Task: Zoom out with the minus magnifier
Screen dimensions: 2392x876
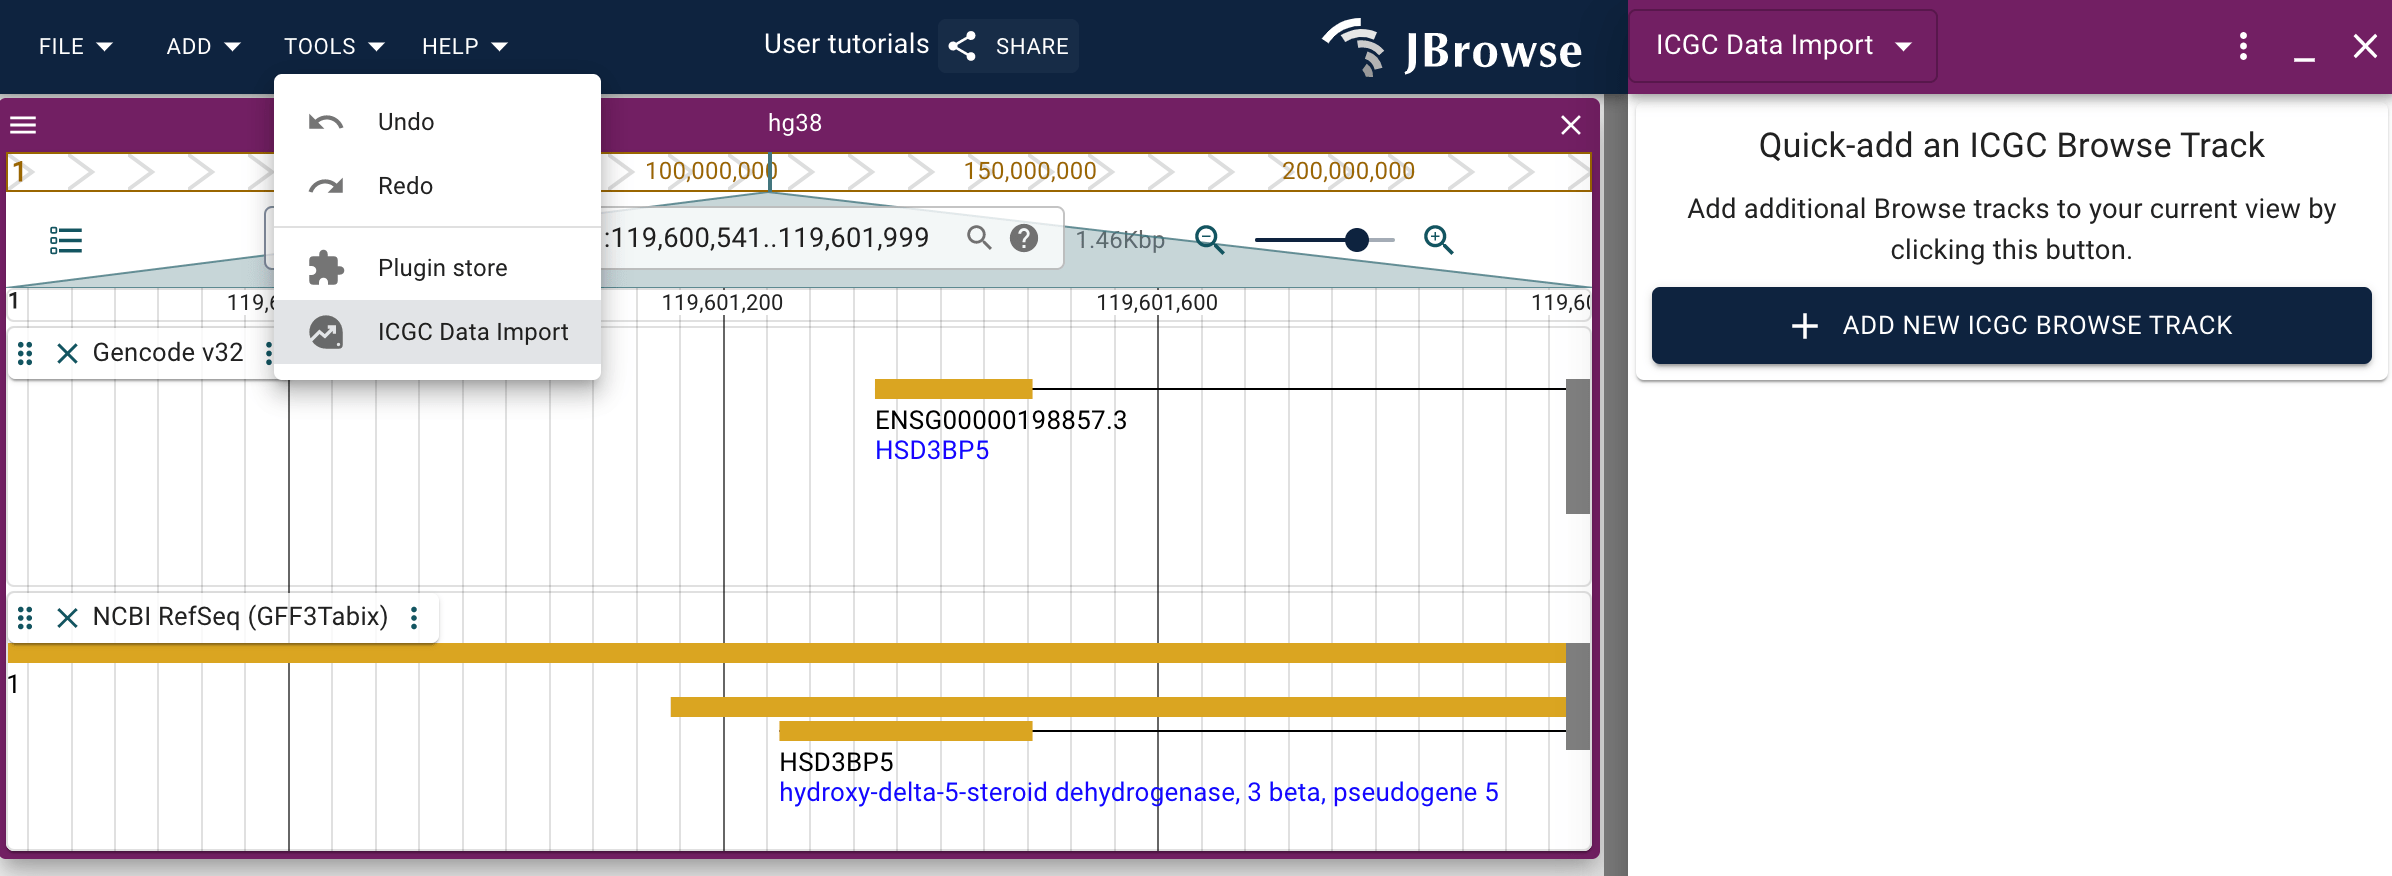Action: tap(1210, 240)
